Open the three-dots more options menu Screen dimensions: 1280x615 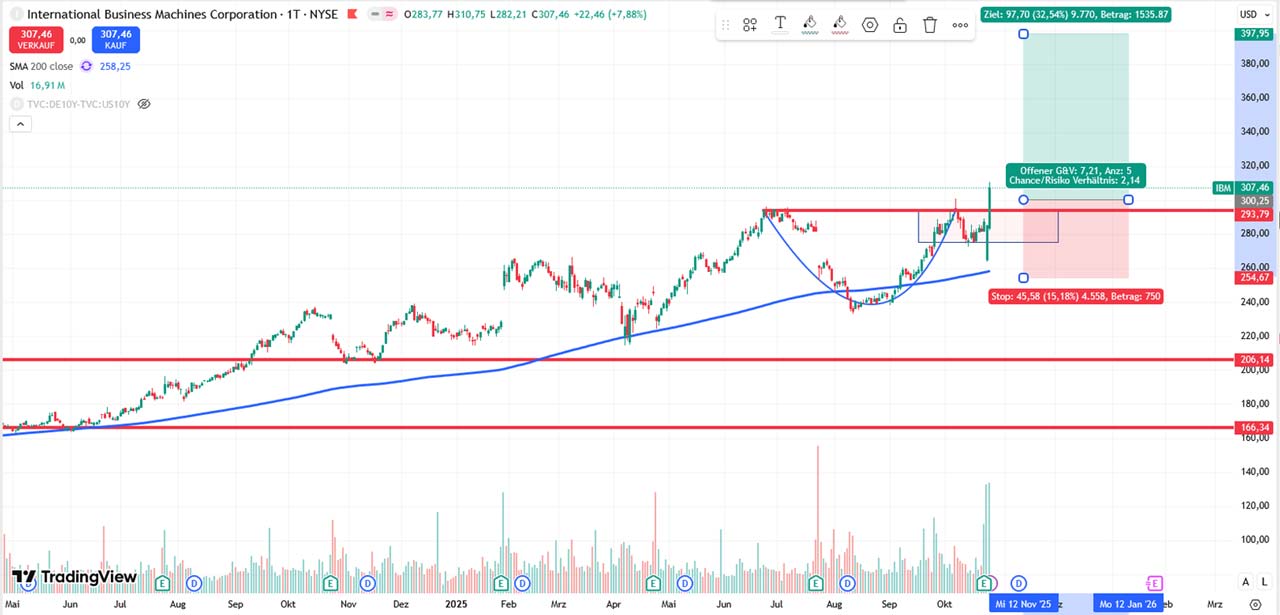tap(960, 25)
